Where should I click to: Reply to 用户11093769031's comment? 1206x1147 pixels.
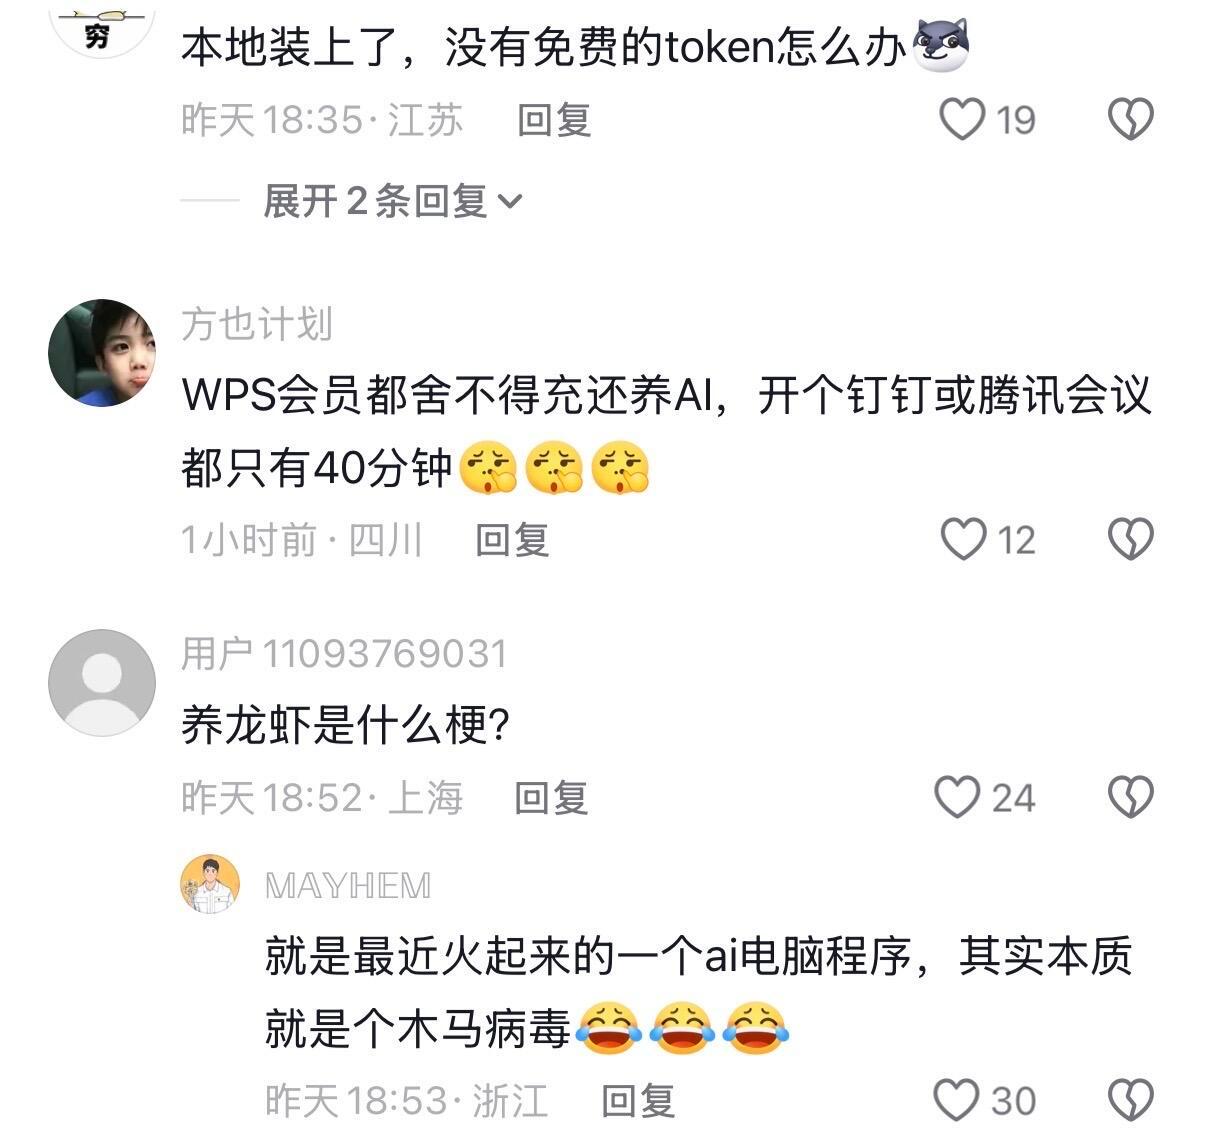coord(551,798)
